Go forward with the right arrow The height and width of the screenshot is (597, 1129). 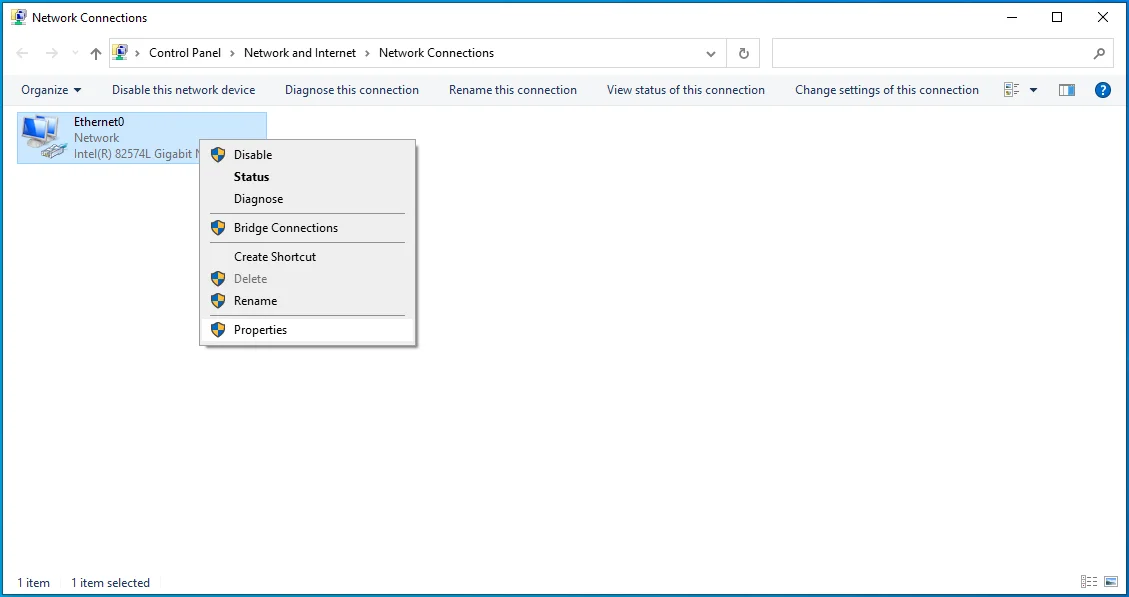51,53
